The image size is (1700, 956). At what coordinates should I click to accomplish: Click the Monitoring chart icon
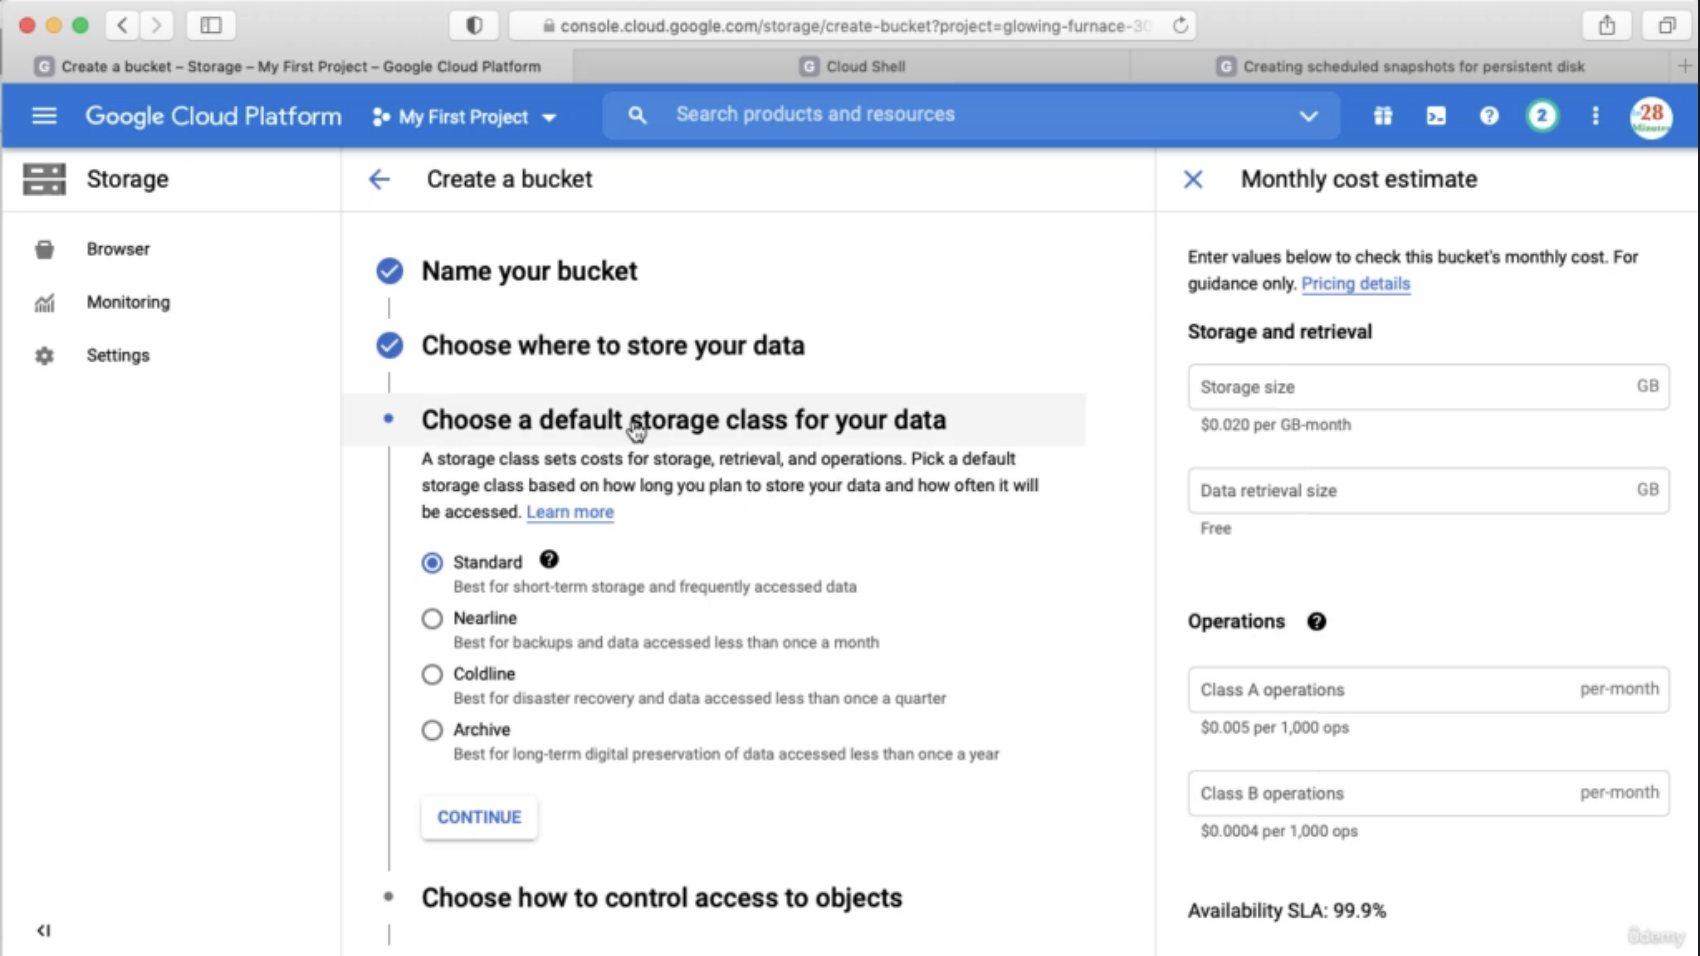coord(44,303)
